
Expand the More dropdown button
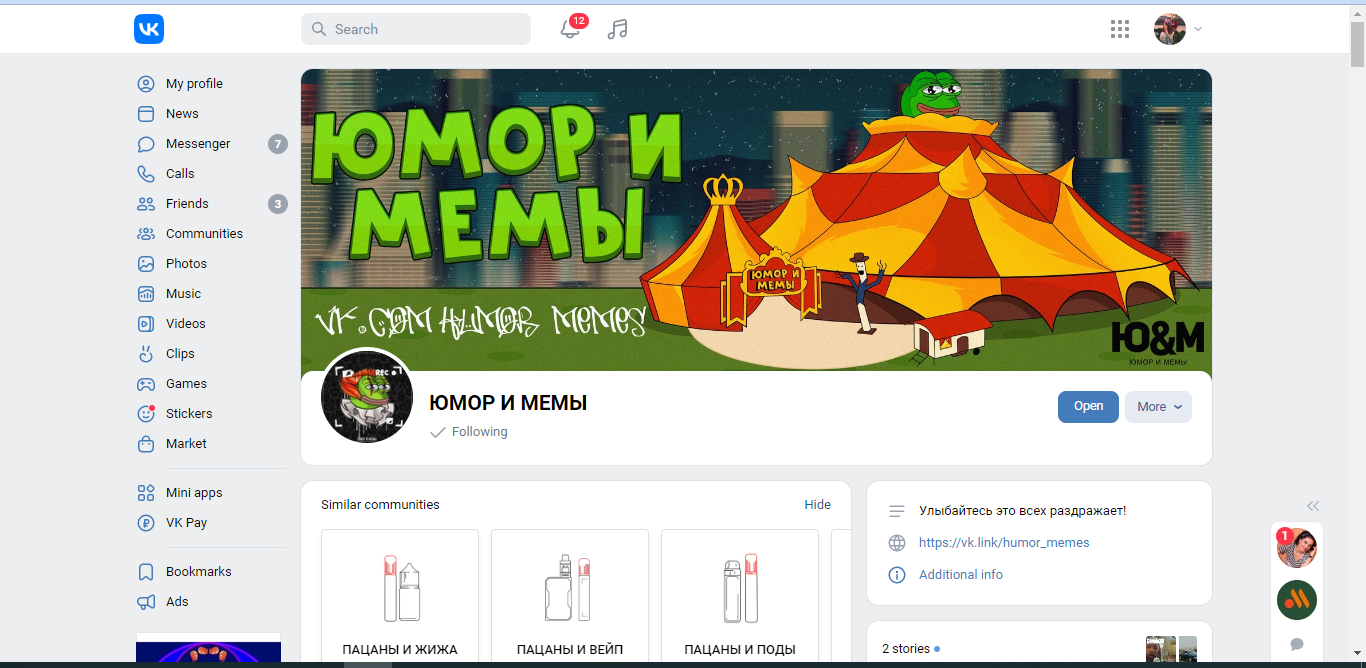[1158, 407]
